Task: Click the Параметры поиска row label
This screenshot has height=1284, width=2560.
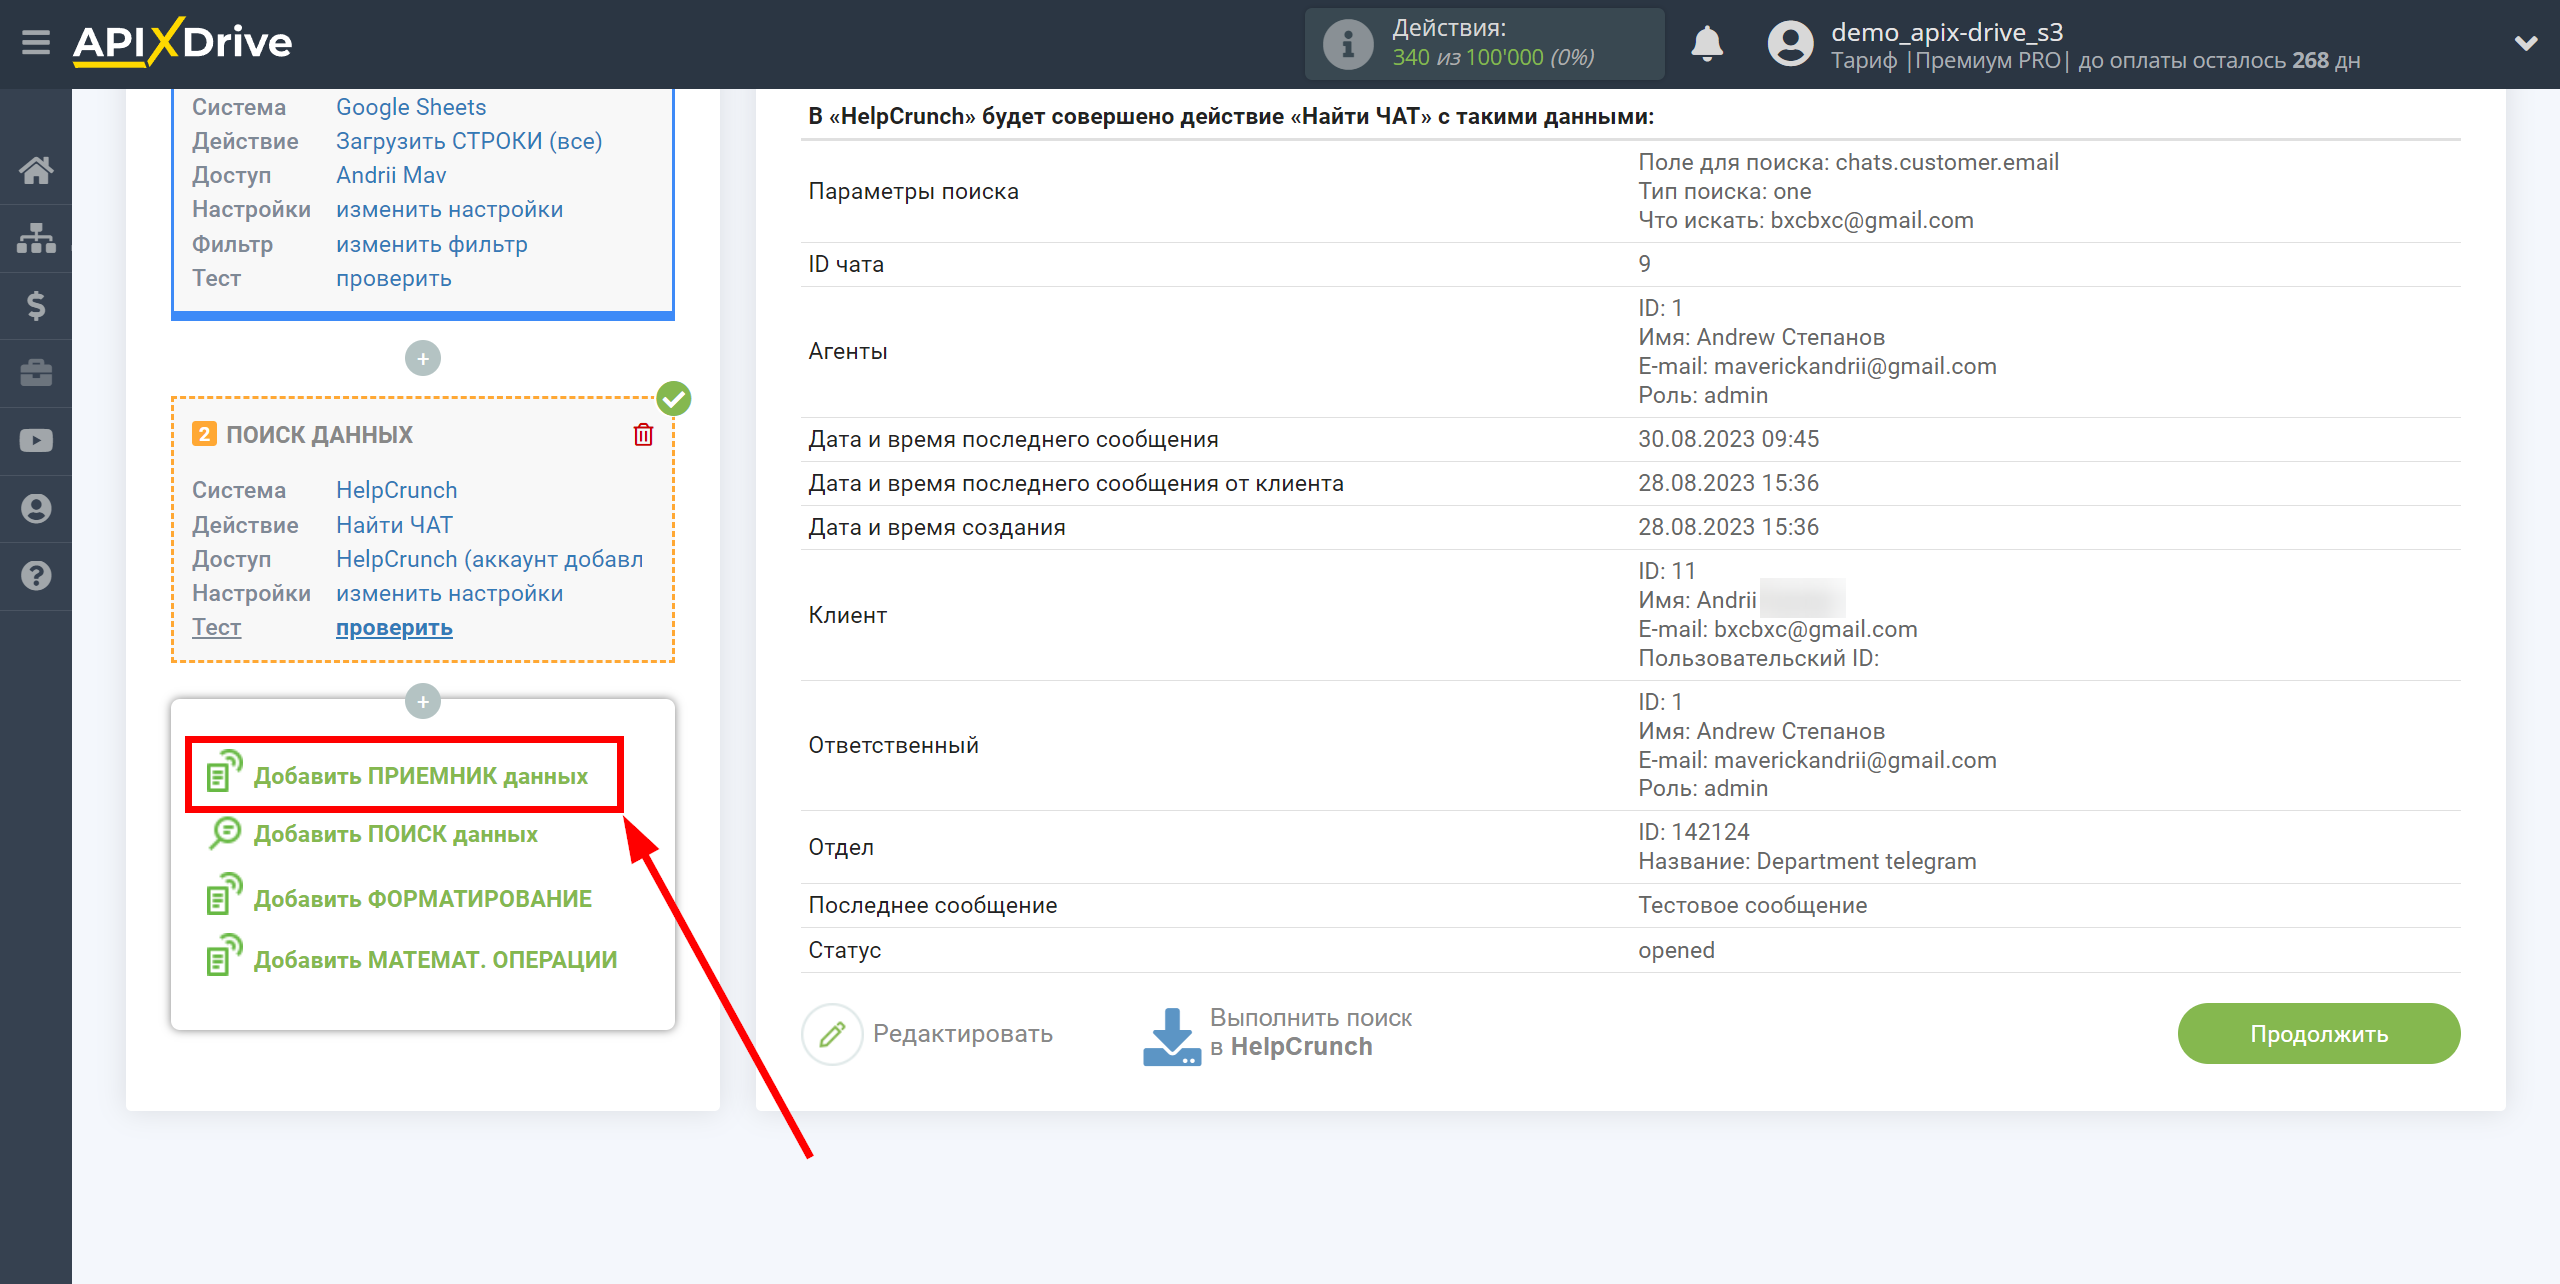Action: [x=913, y=191]
